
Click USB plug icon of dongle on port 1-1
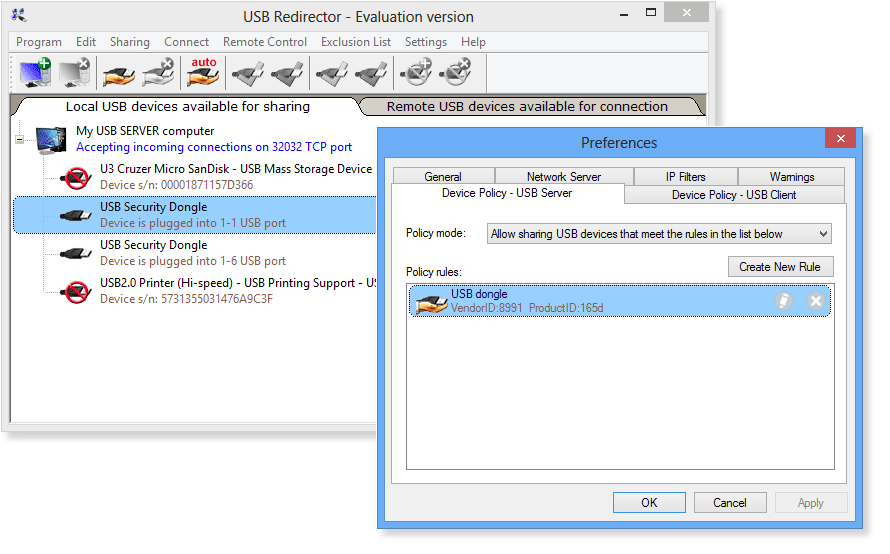coord(75,216)
